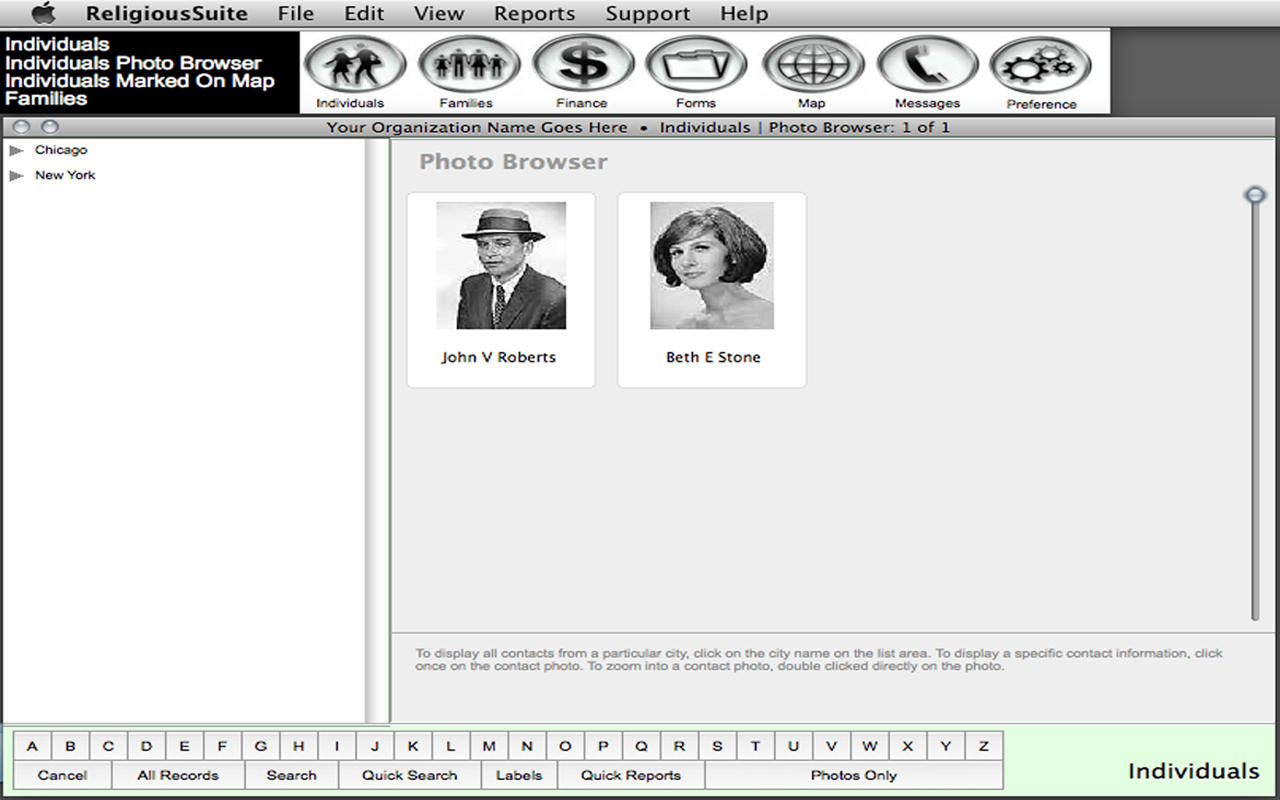Image resolution: width=1280 pixels, height=800 pixels.
Task: Click the Search button
Action: tap(292, 775)
